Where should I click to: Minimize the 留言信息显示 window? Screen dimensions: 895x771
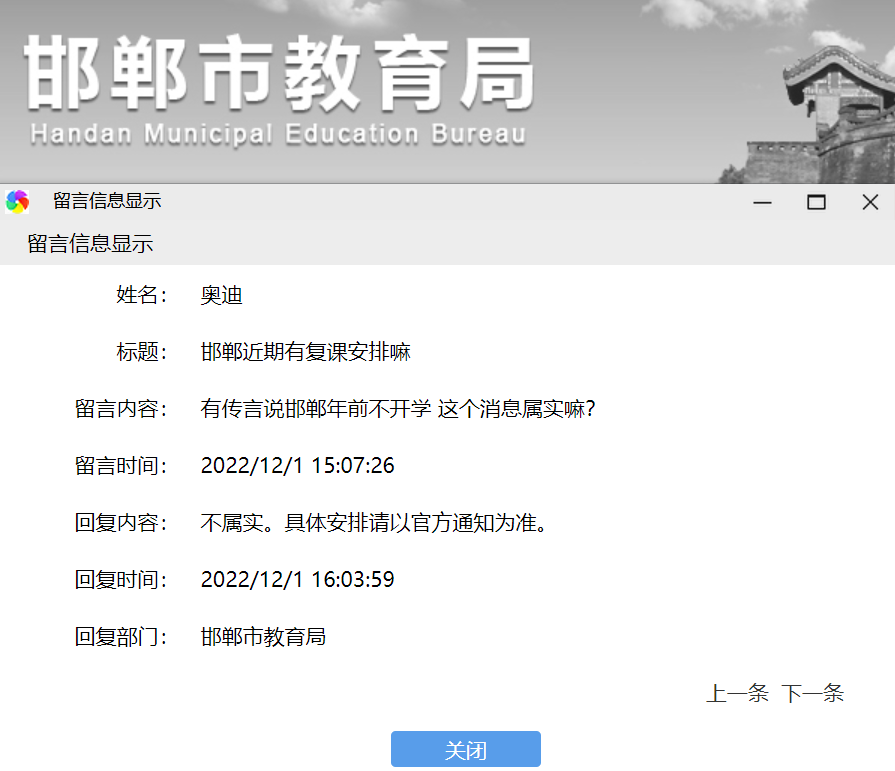click(762, 202)
